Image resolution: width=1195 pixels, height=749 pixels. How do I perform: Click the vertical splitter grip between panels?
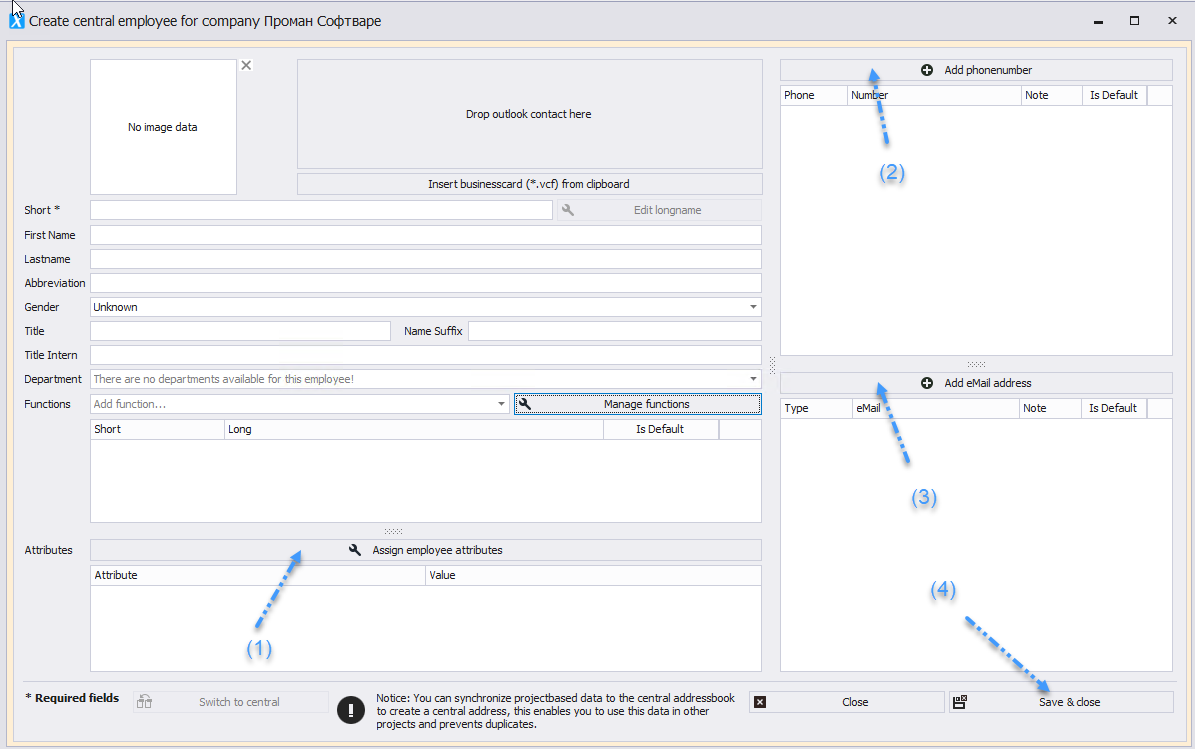[x=772, y=366]
